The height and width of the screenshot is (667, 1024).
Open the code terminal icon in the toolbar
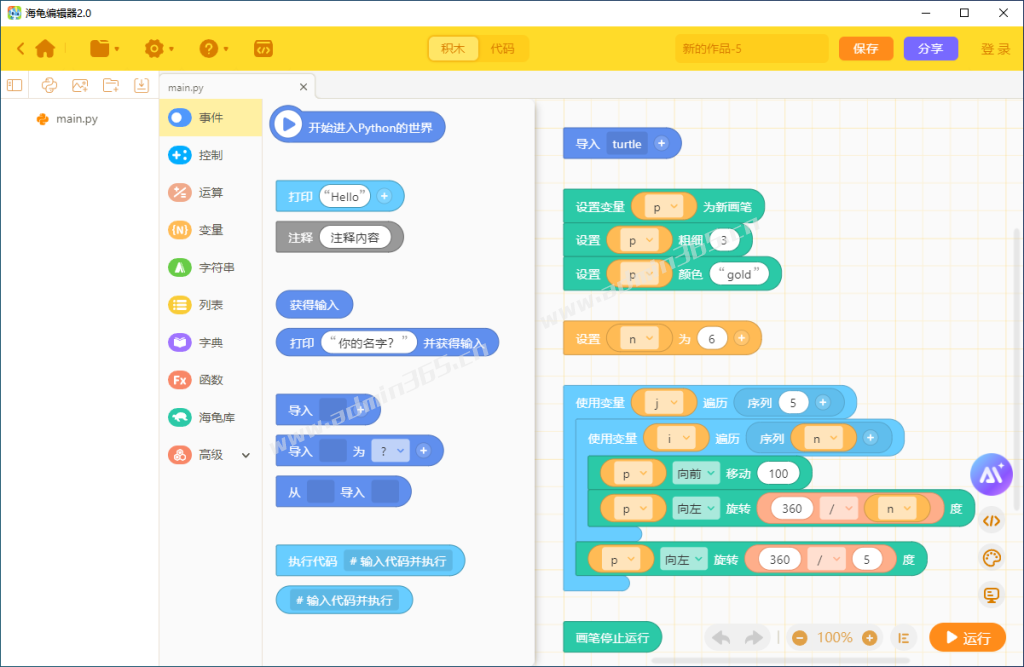point(263,48)
